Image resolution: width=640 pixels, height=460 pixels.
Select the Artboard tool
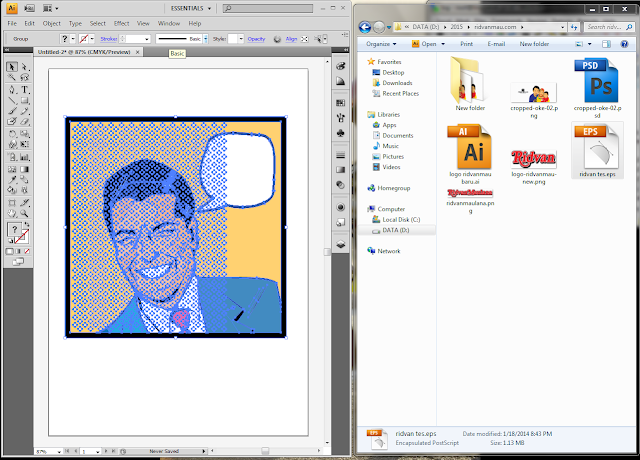tap(12, 202)
